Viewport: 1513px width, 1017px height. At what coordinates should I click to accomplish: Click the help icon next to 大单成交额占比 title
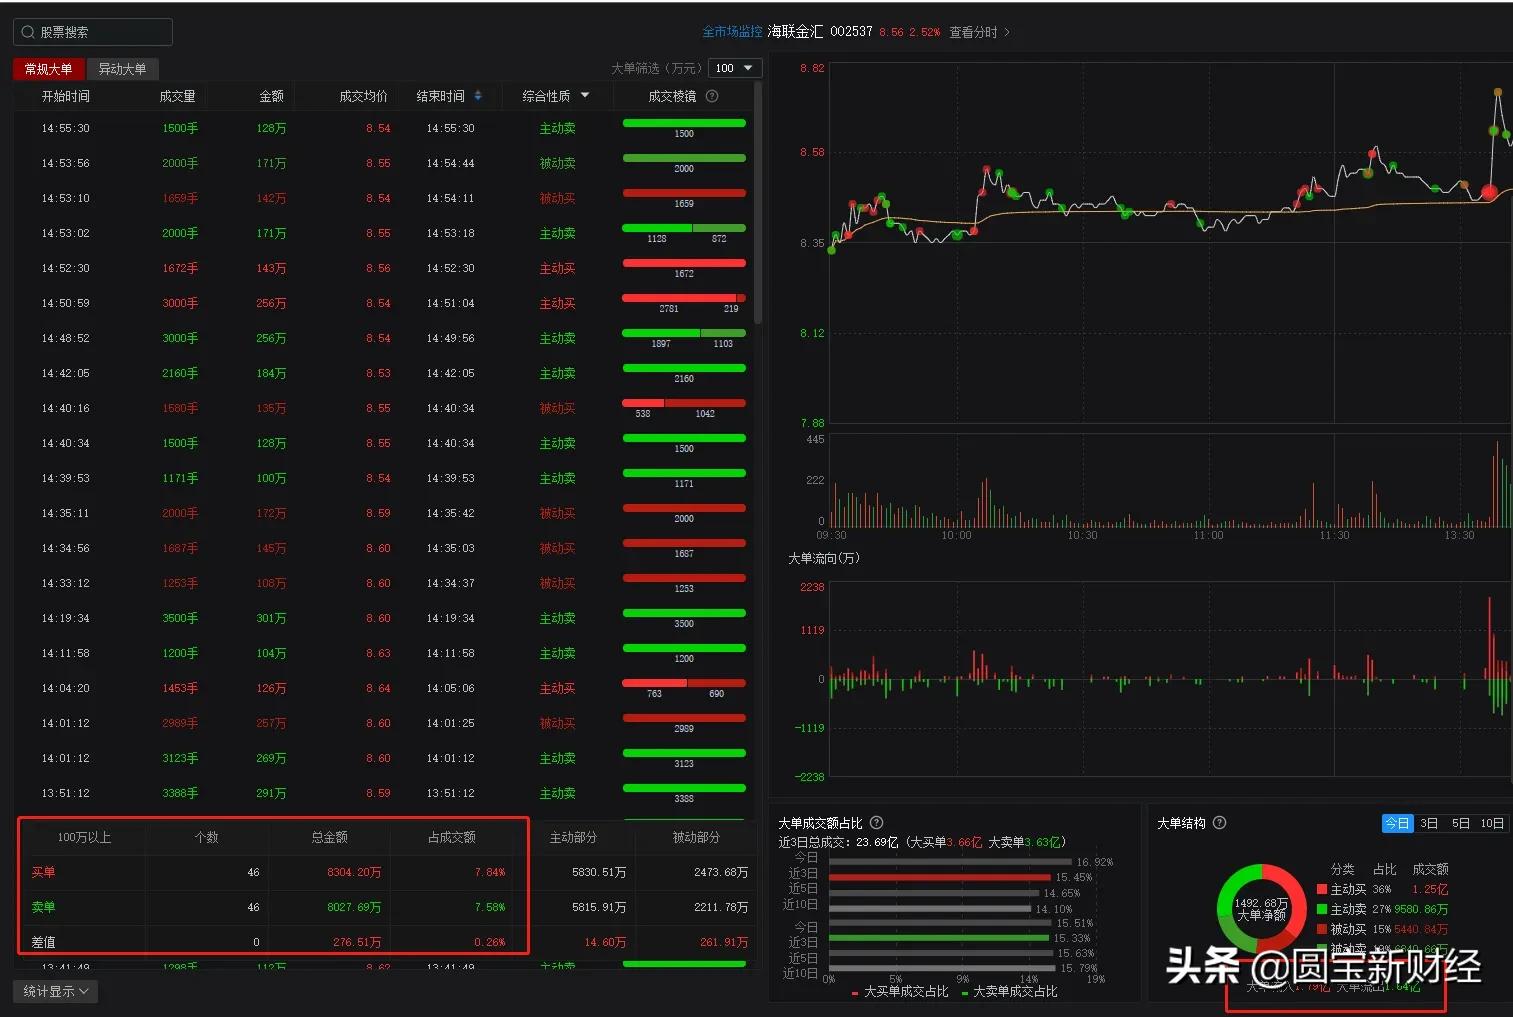point(876,822)
